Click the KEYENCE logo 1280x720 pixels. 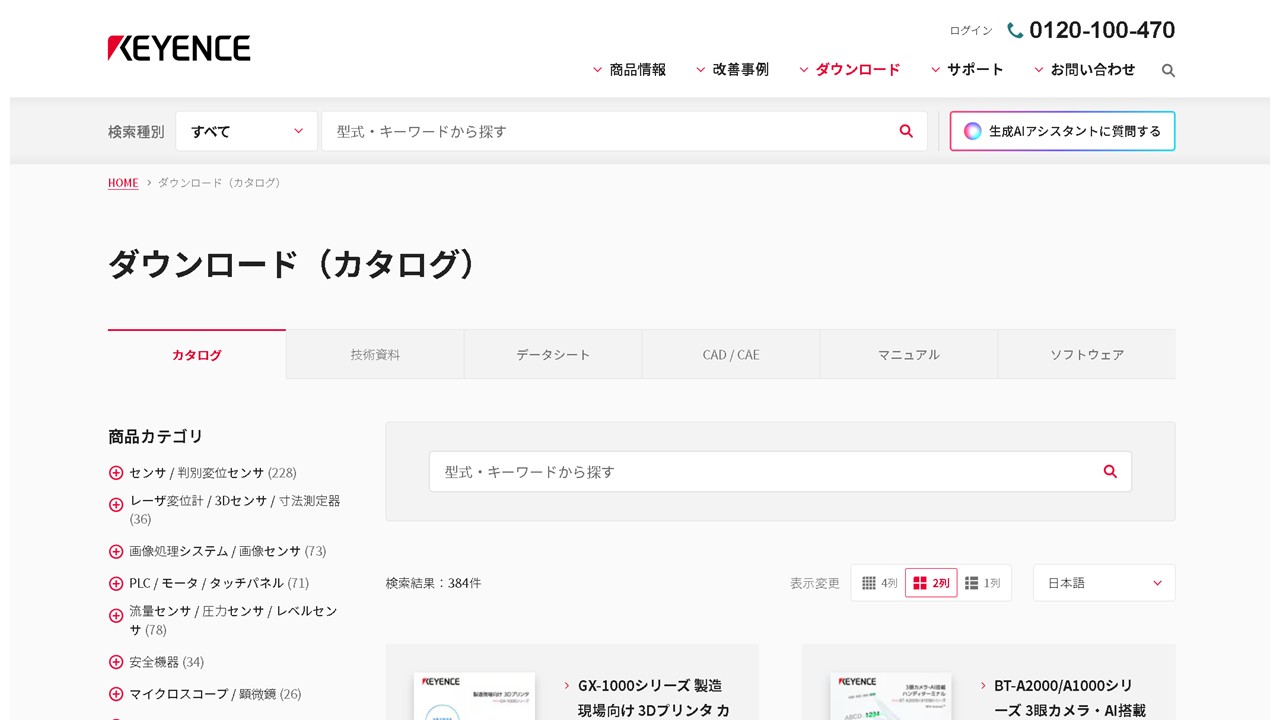click(x=178, y=47)
